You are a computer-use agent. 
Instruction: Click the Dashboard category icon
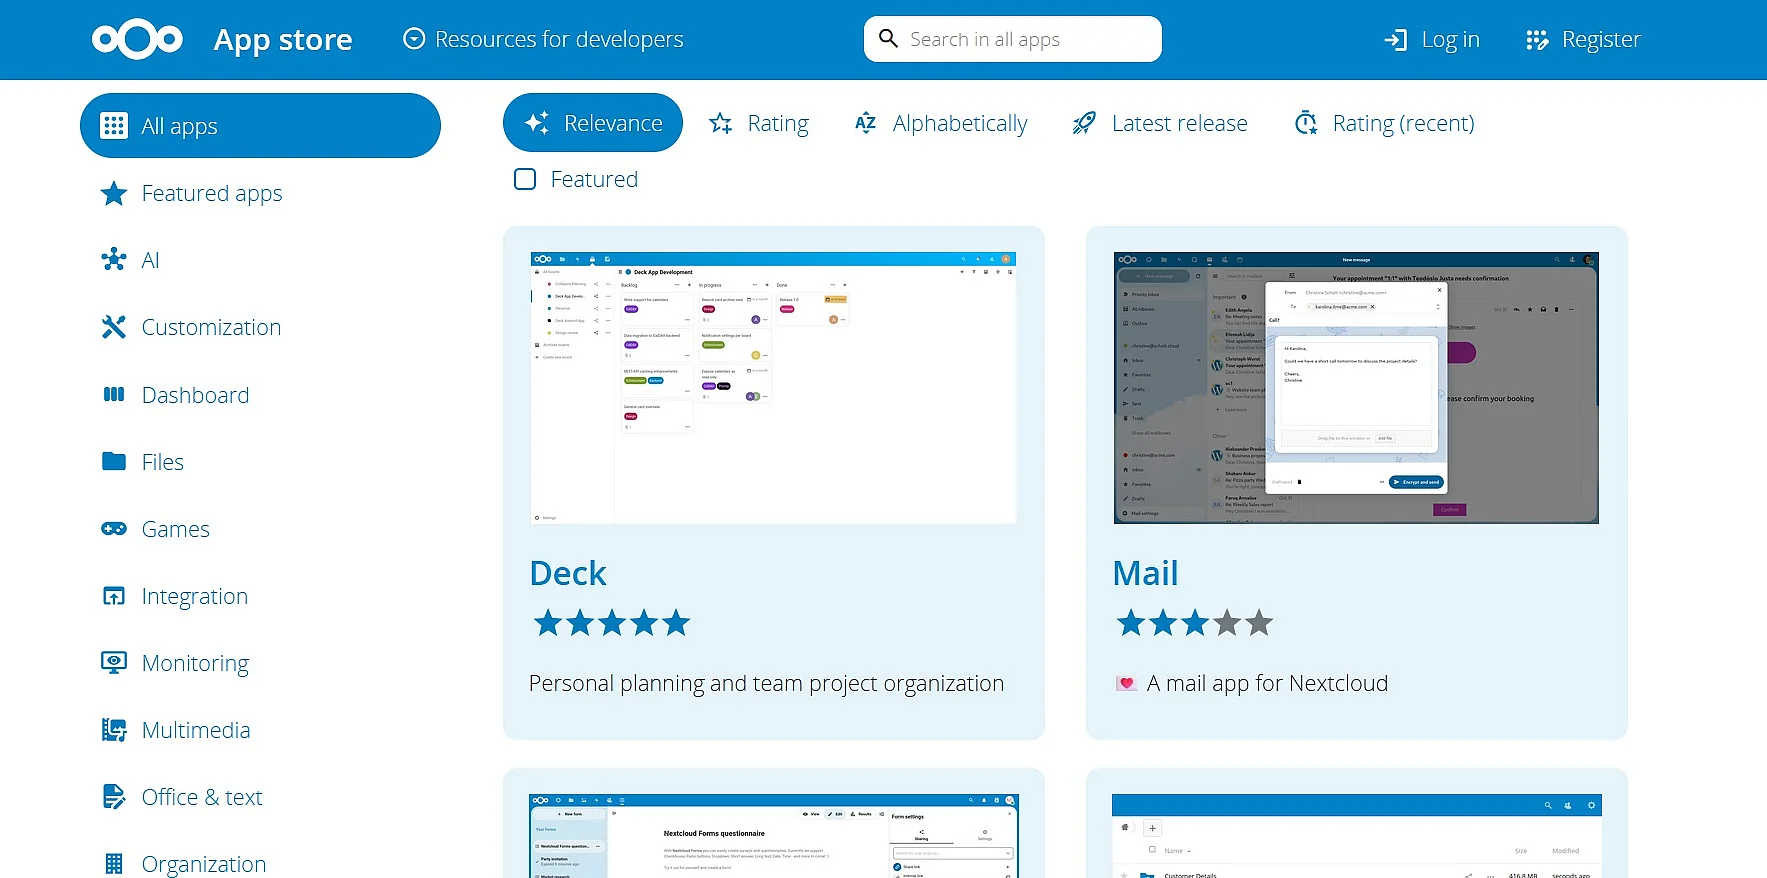click(x=114, y=394)
